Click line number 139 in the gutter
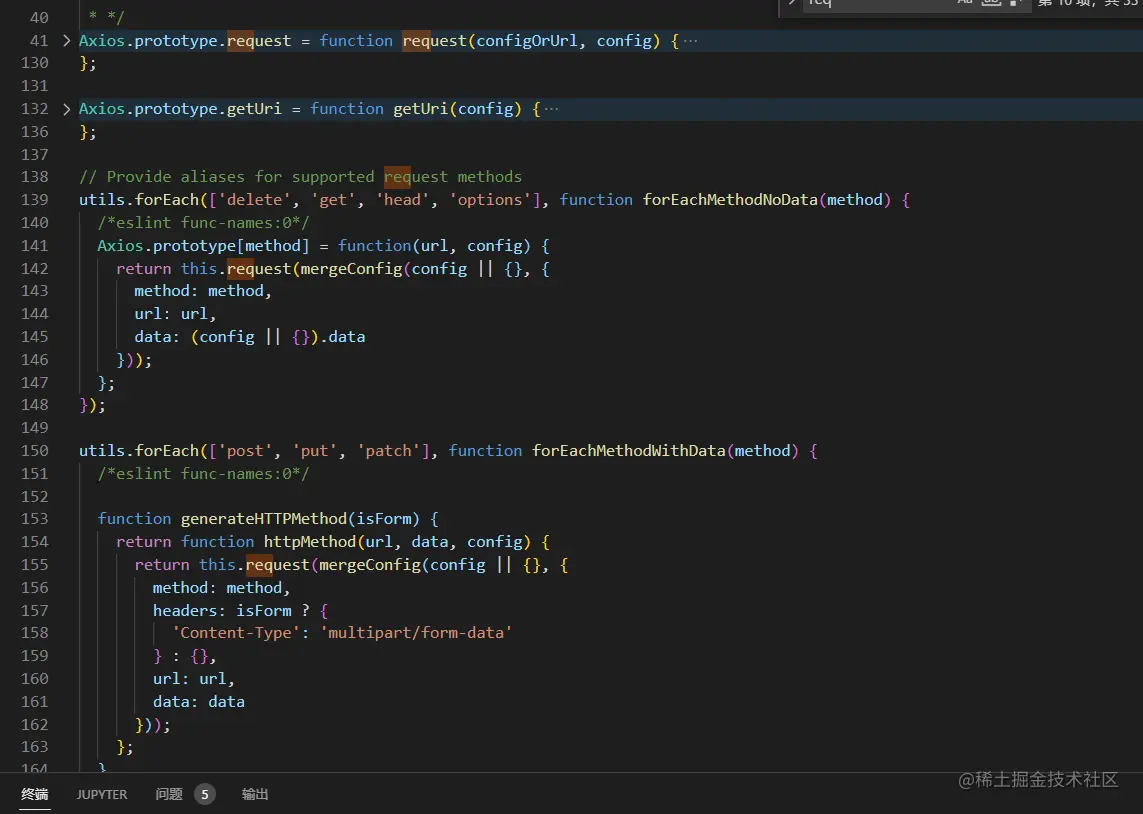1143x814 pixels. click(34, 200)
